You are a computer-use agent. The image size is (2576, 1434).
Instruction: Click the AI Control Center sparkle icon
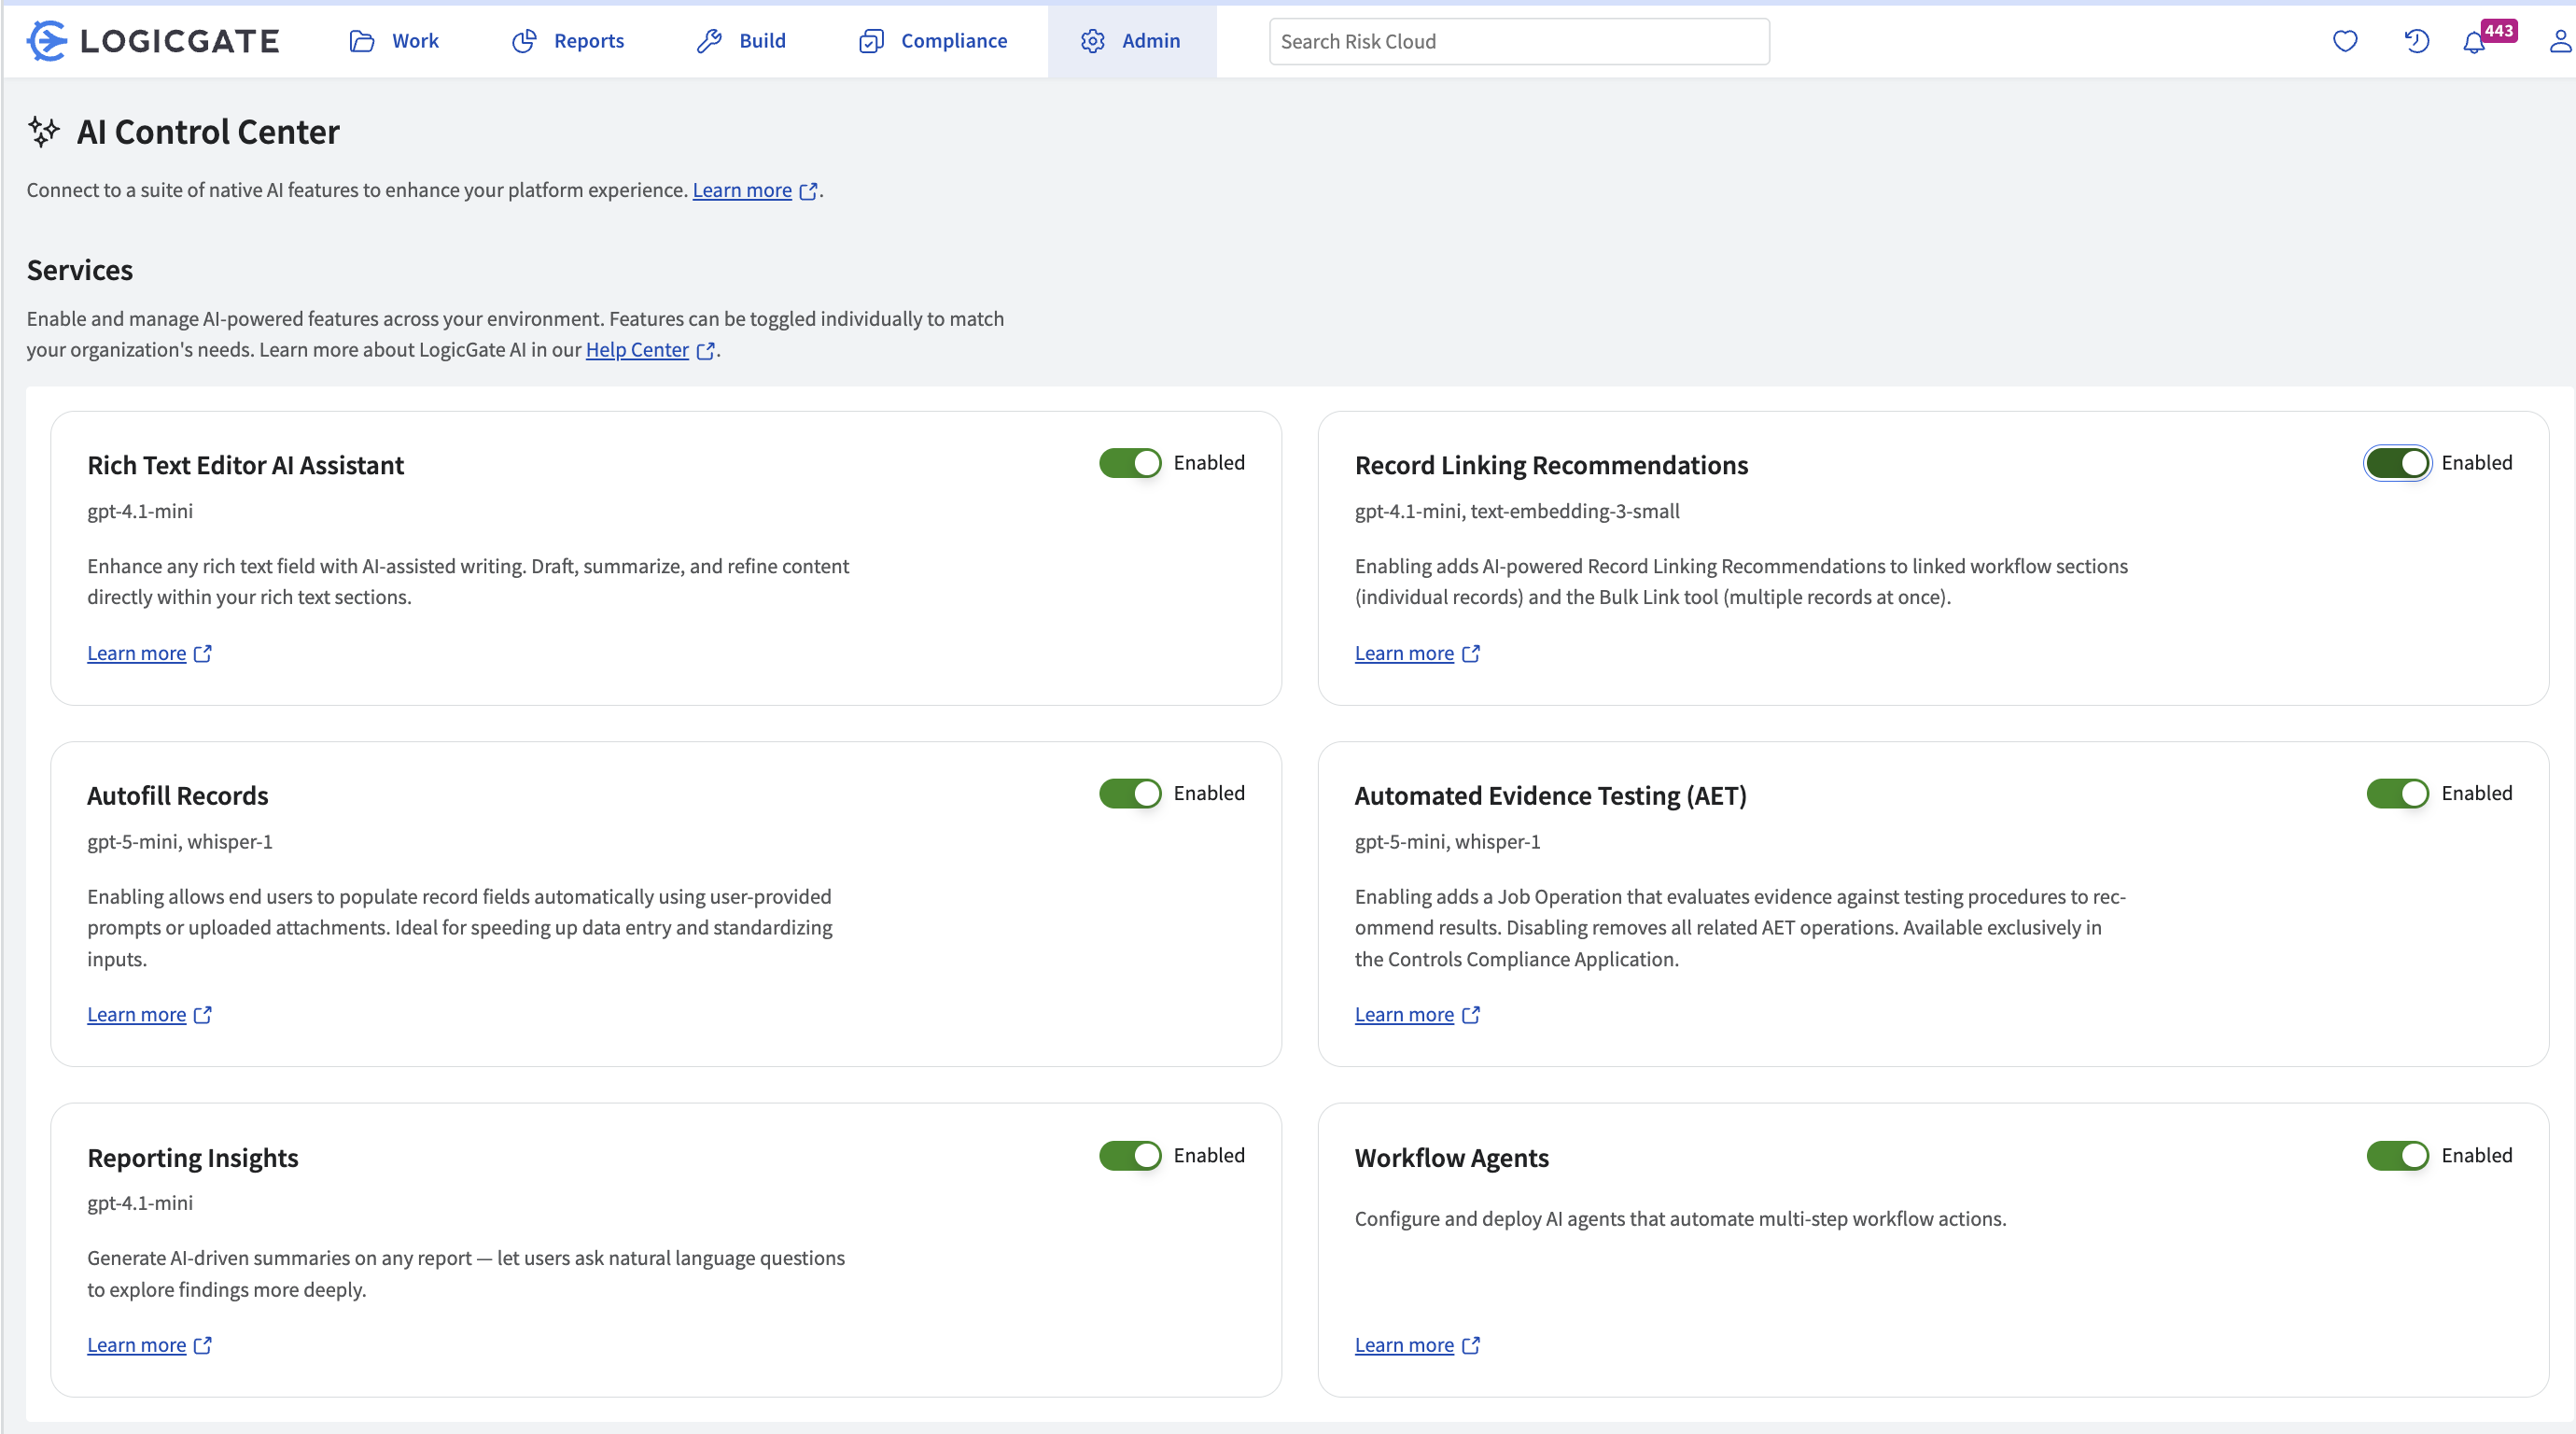tap(43, 132)
